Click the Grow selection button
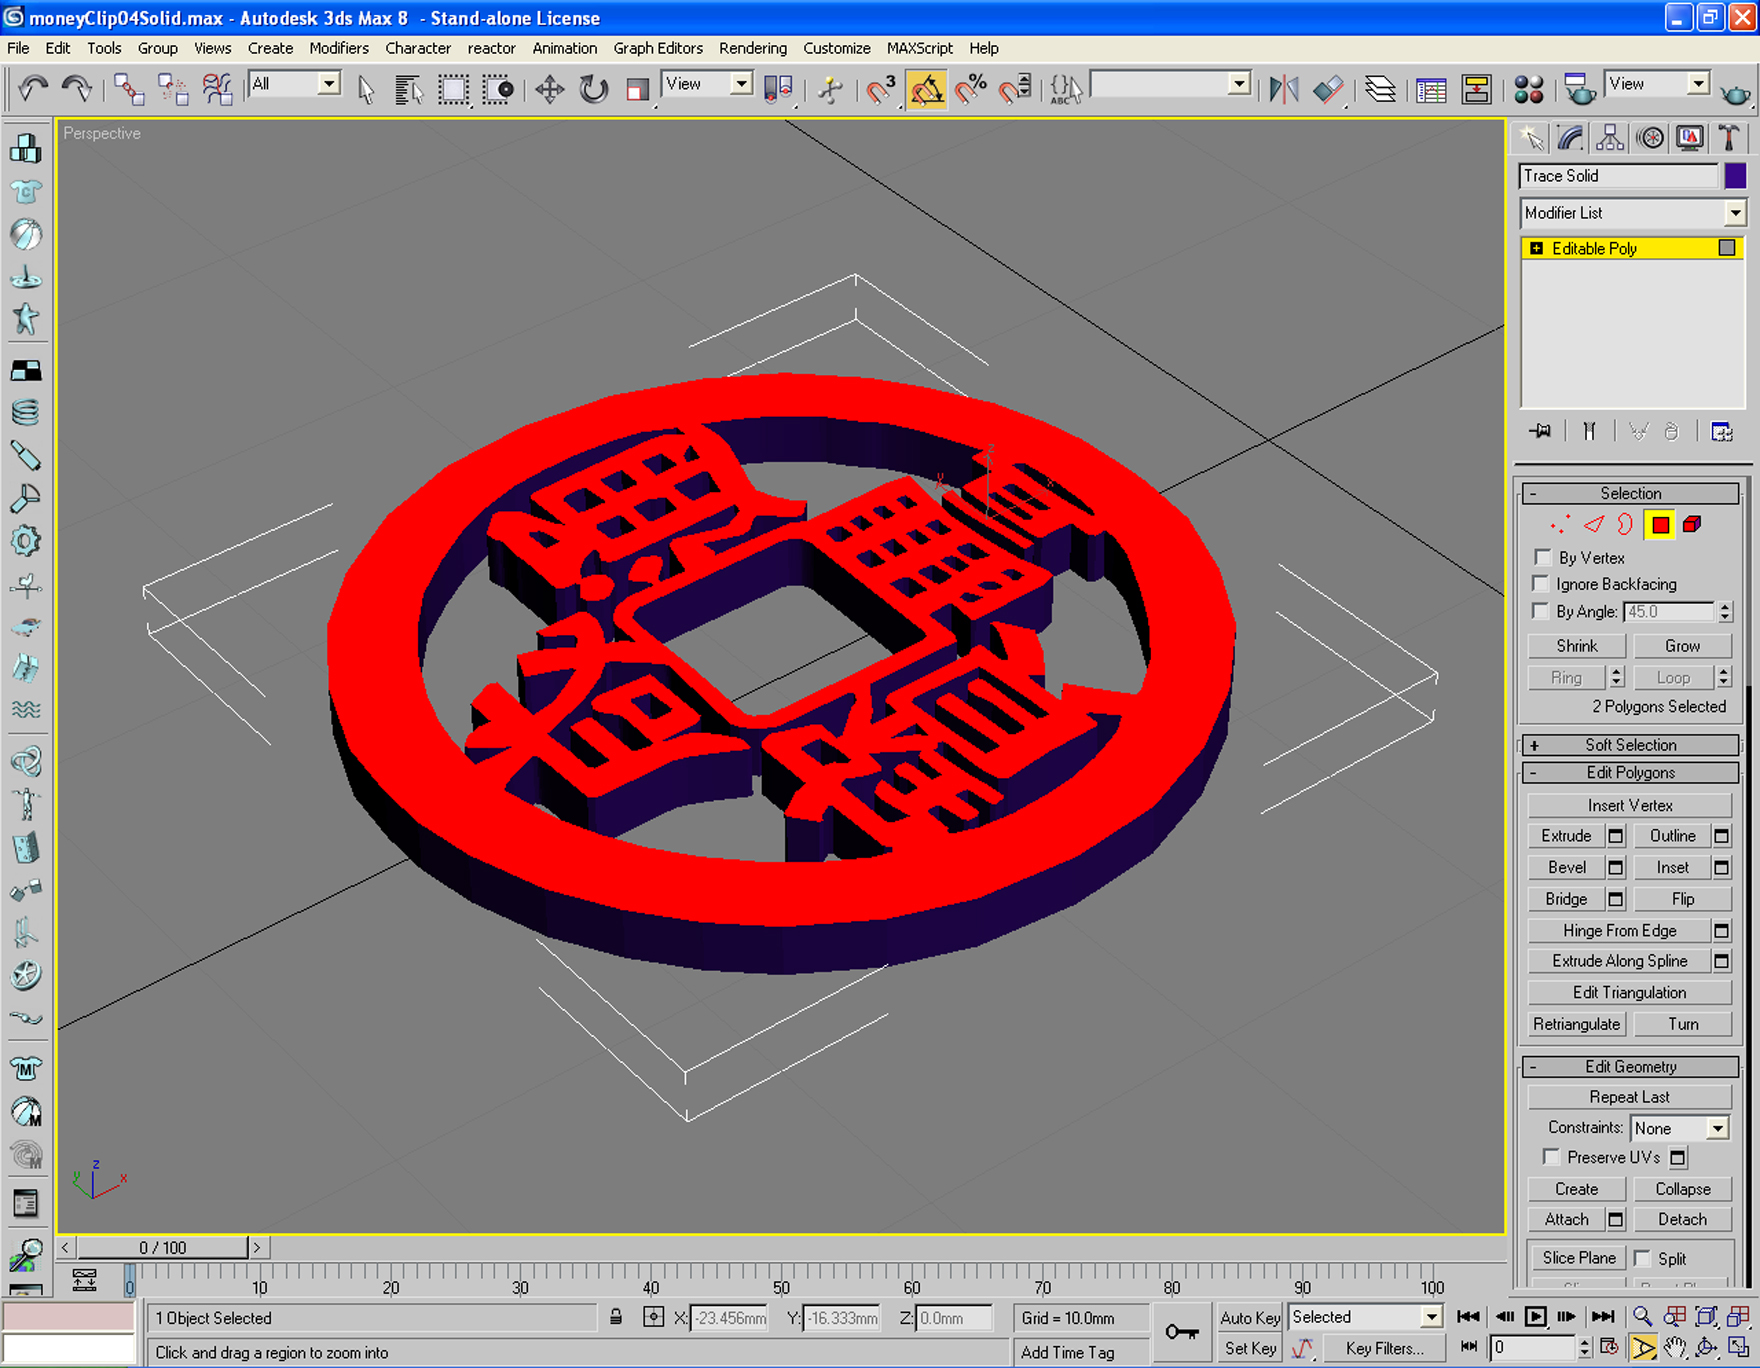This screenshot has width=1760, height=1368. click(x=1682, y=646)
